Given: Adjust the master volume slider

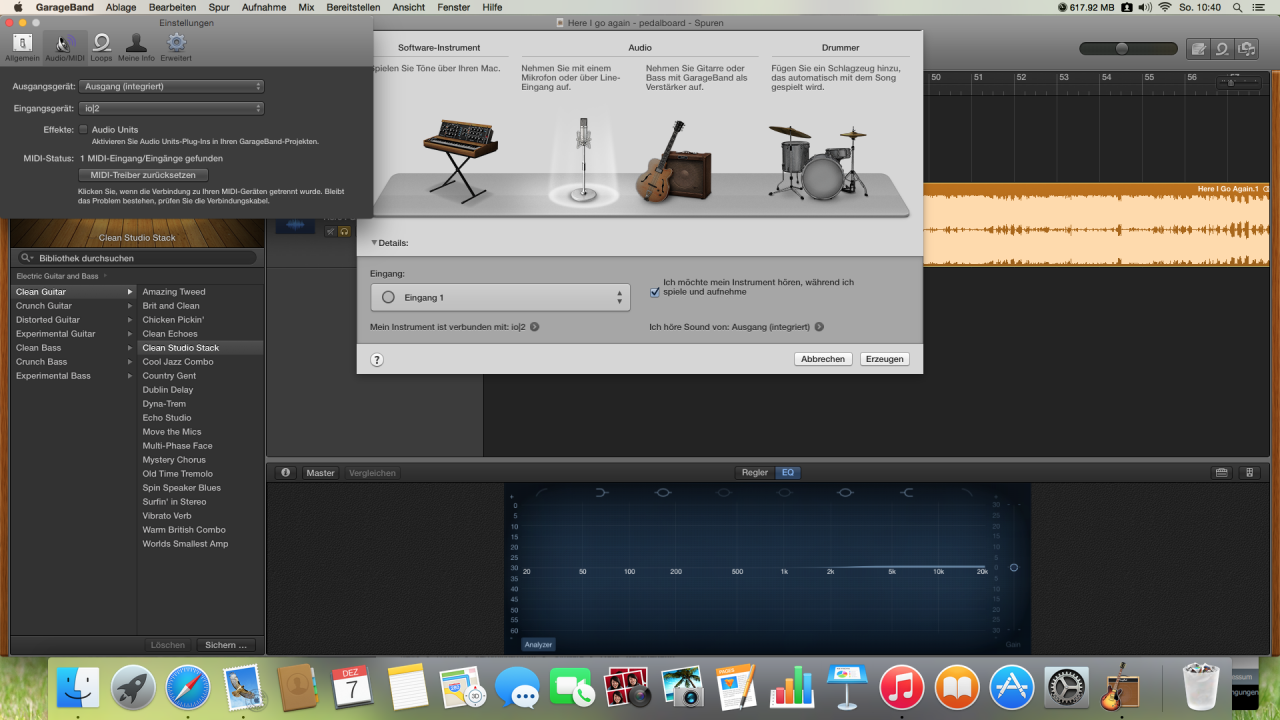Looking at the screenshot, I should click(1122, 48).
